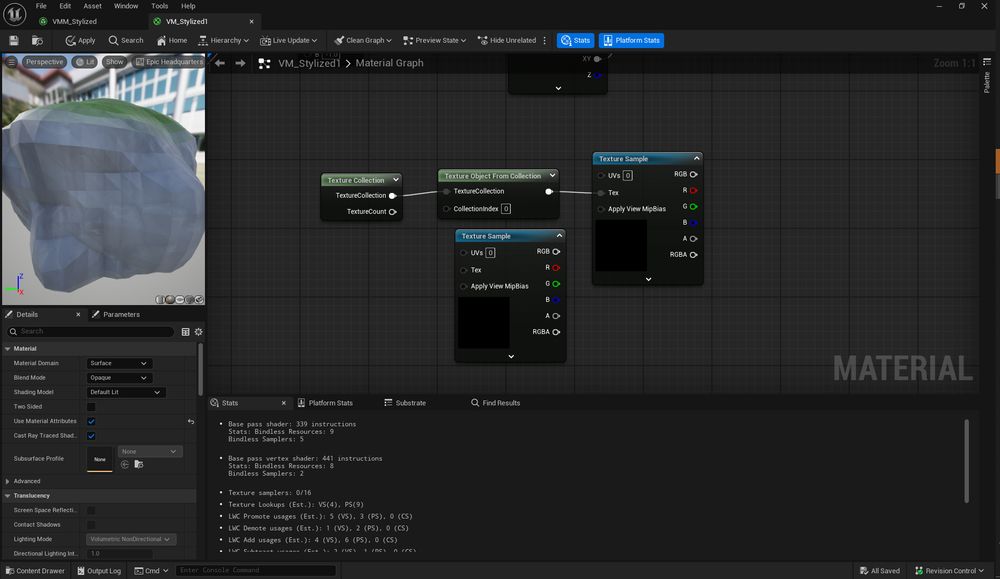The height and width of the screenshot is (579, 1000).
Task: Click the Search toolbar button
Action: tap(126, 40)
